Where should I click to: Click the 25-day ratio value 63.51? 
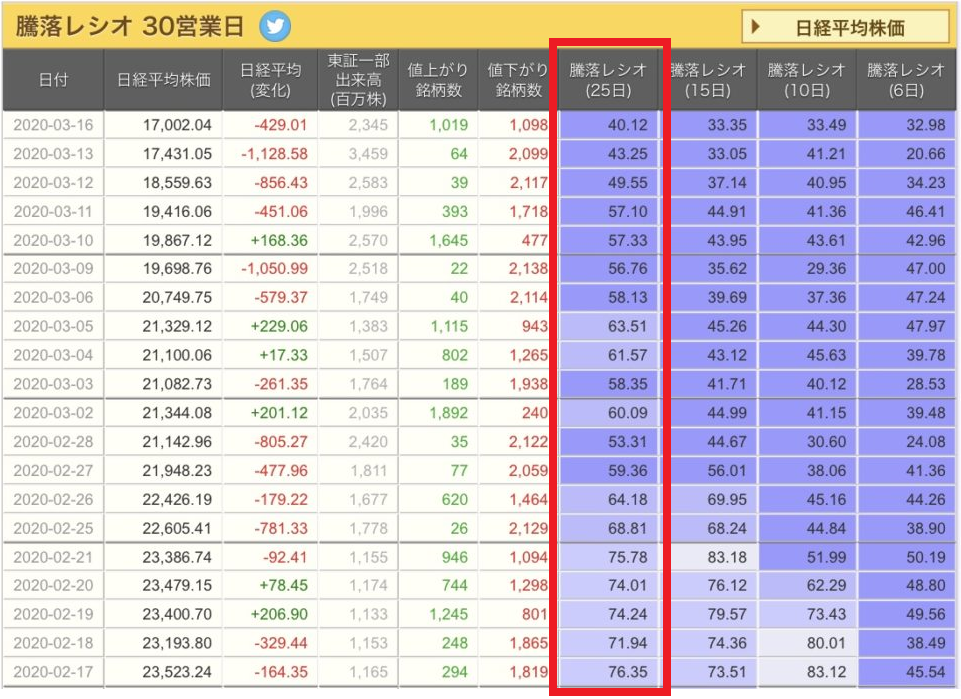[x=628, y=326]
